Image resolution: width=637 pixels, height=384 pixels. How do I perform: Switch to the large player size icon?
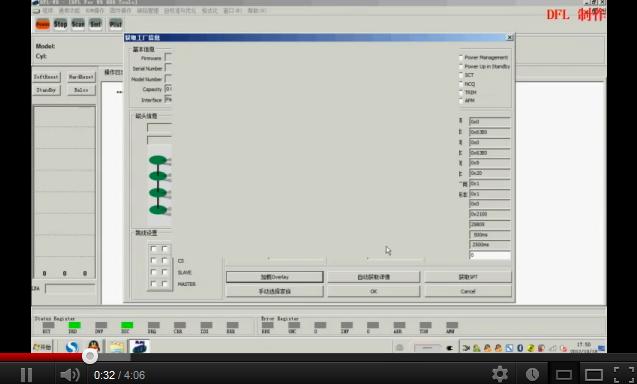pyautogui.click(x=594, y=375)
